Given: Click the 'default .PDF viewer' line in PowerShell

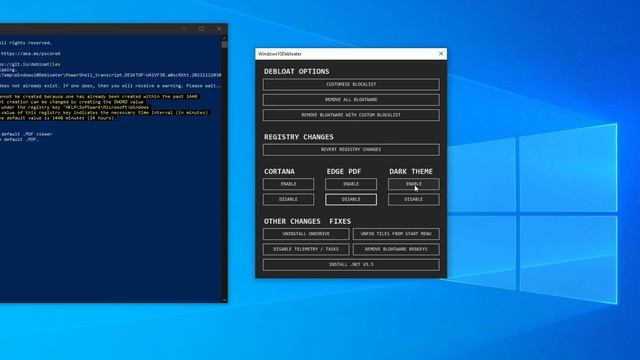Looking at the screenshot, I should click(27, 134).
